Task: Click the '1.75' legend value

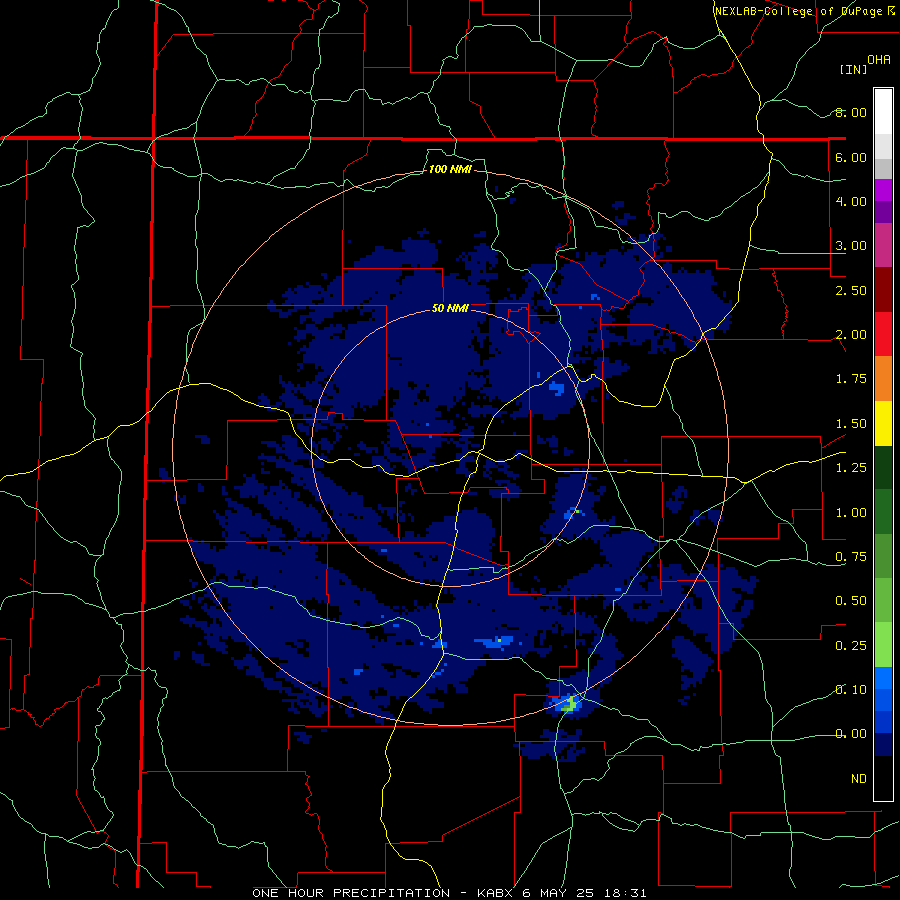Action: pyautogui.click(x=851, y=379)
